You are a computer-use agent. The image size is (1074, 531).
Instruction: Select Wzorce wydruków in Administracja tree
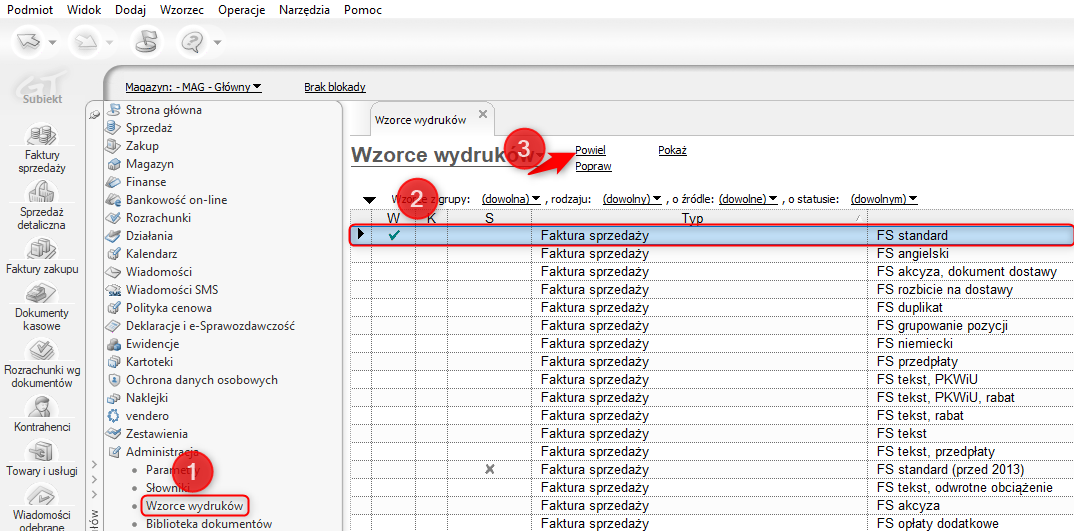pos(194,506)
